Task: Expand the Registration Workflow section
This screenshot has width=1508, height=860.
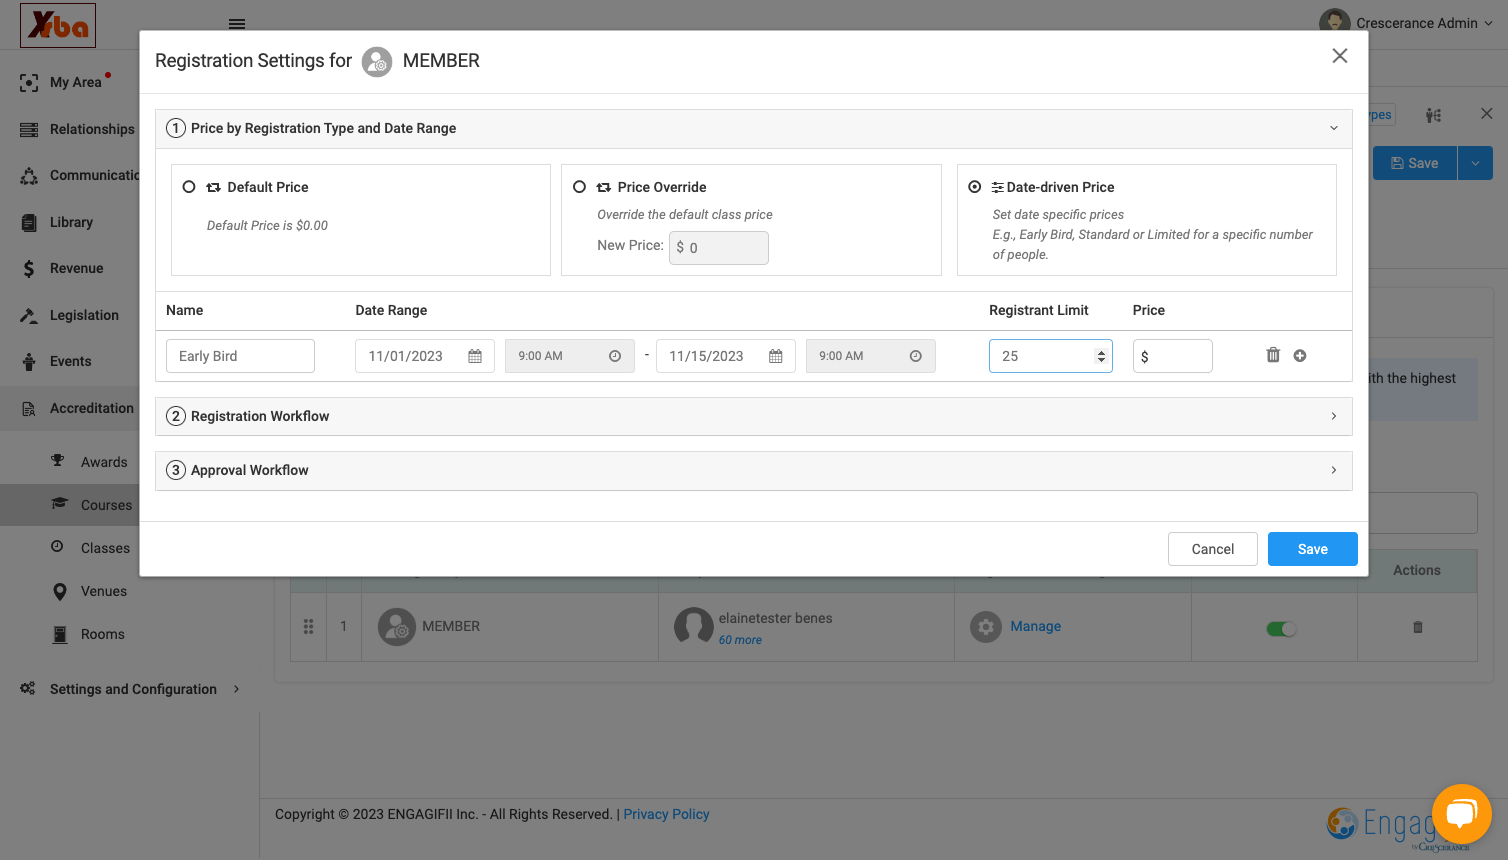Action: pos(1333,416)
